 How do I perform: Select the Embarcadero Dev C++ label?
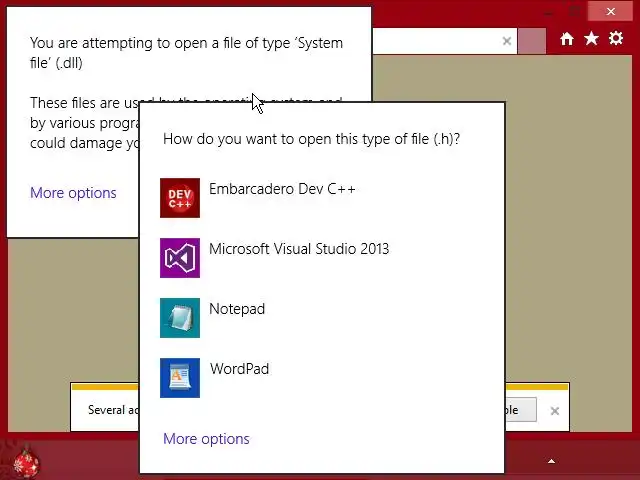[282, 189]
